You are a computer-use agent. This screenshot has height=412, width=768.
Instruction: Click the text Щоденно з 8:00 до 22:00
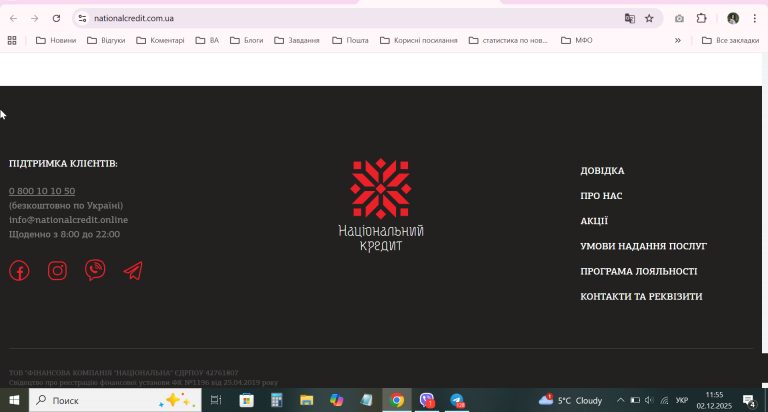pyautogui.click(x=64, y=234)
